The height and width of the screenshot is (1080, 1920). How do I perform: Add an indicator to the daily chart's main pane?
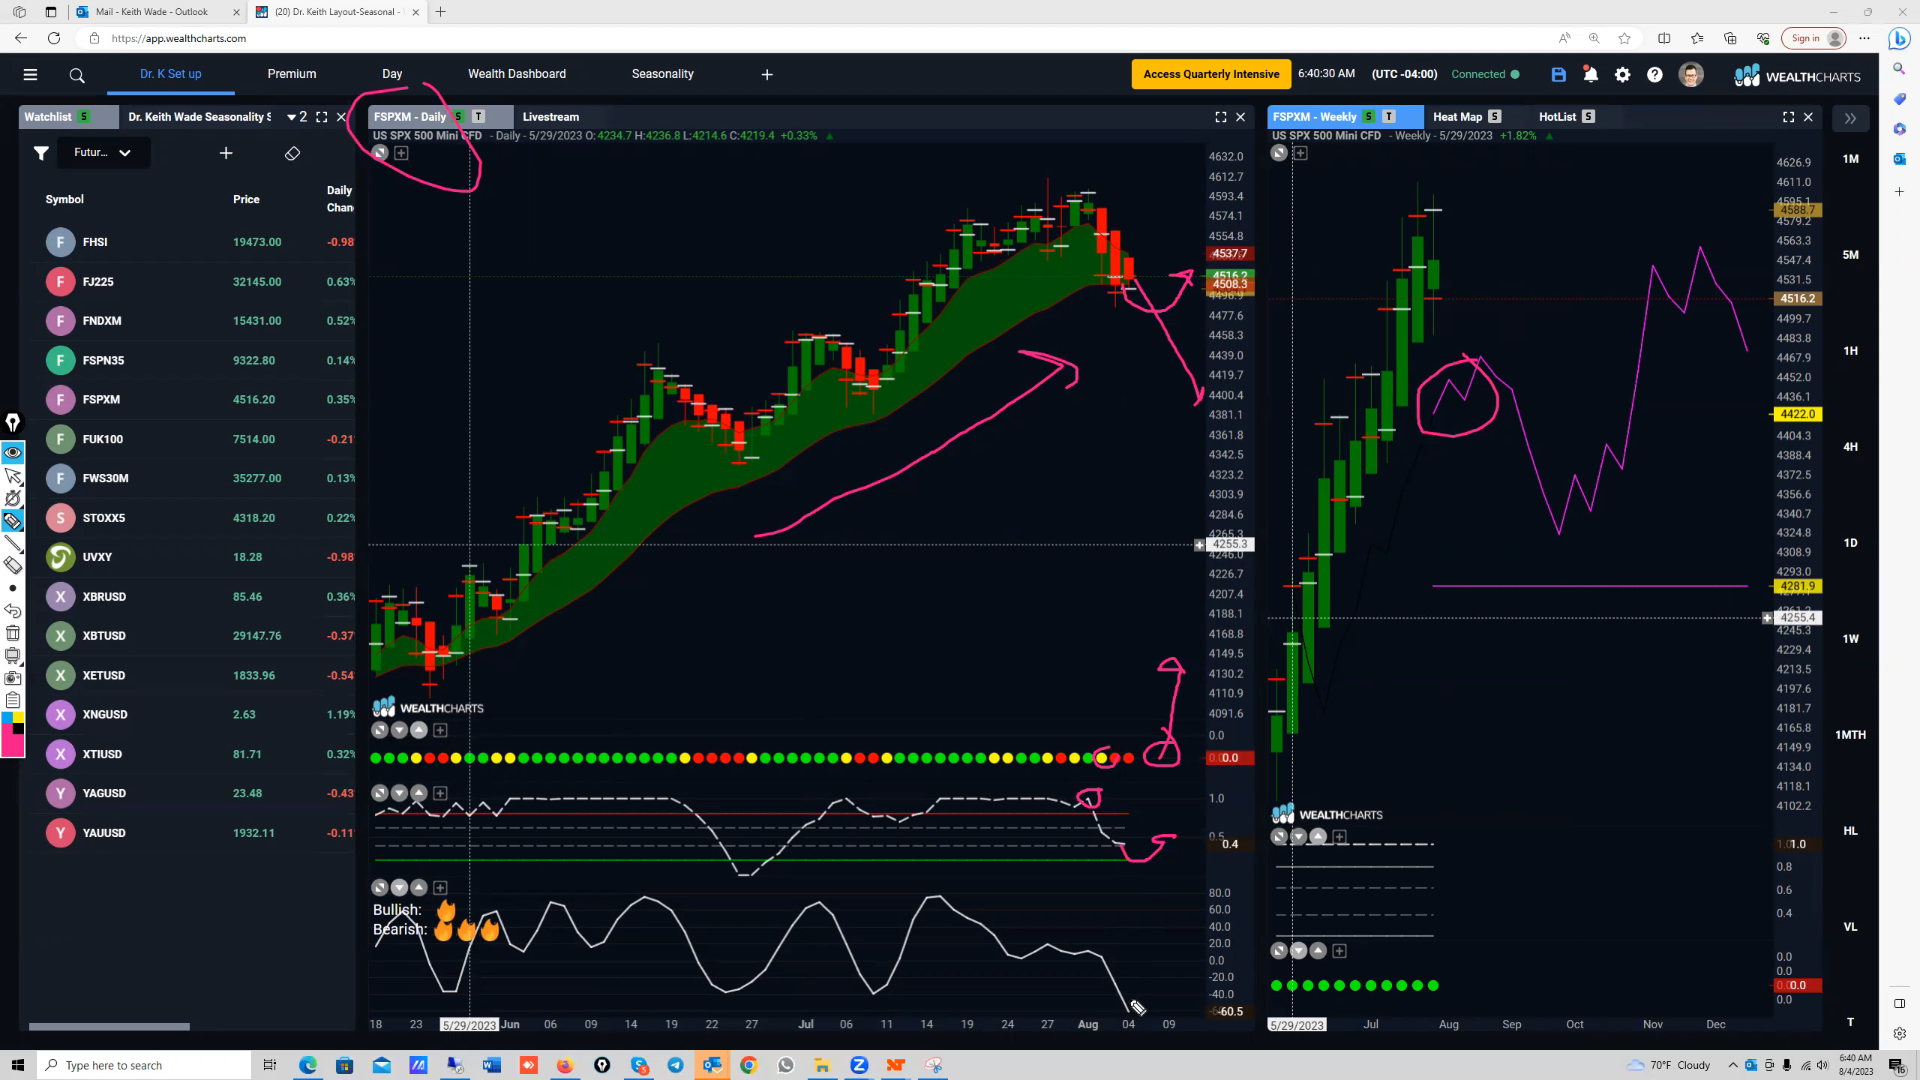(x=401, y=153)
